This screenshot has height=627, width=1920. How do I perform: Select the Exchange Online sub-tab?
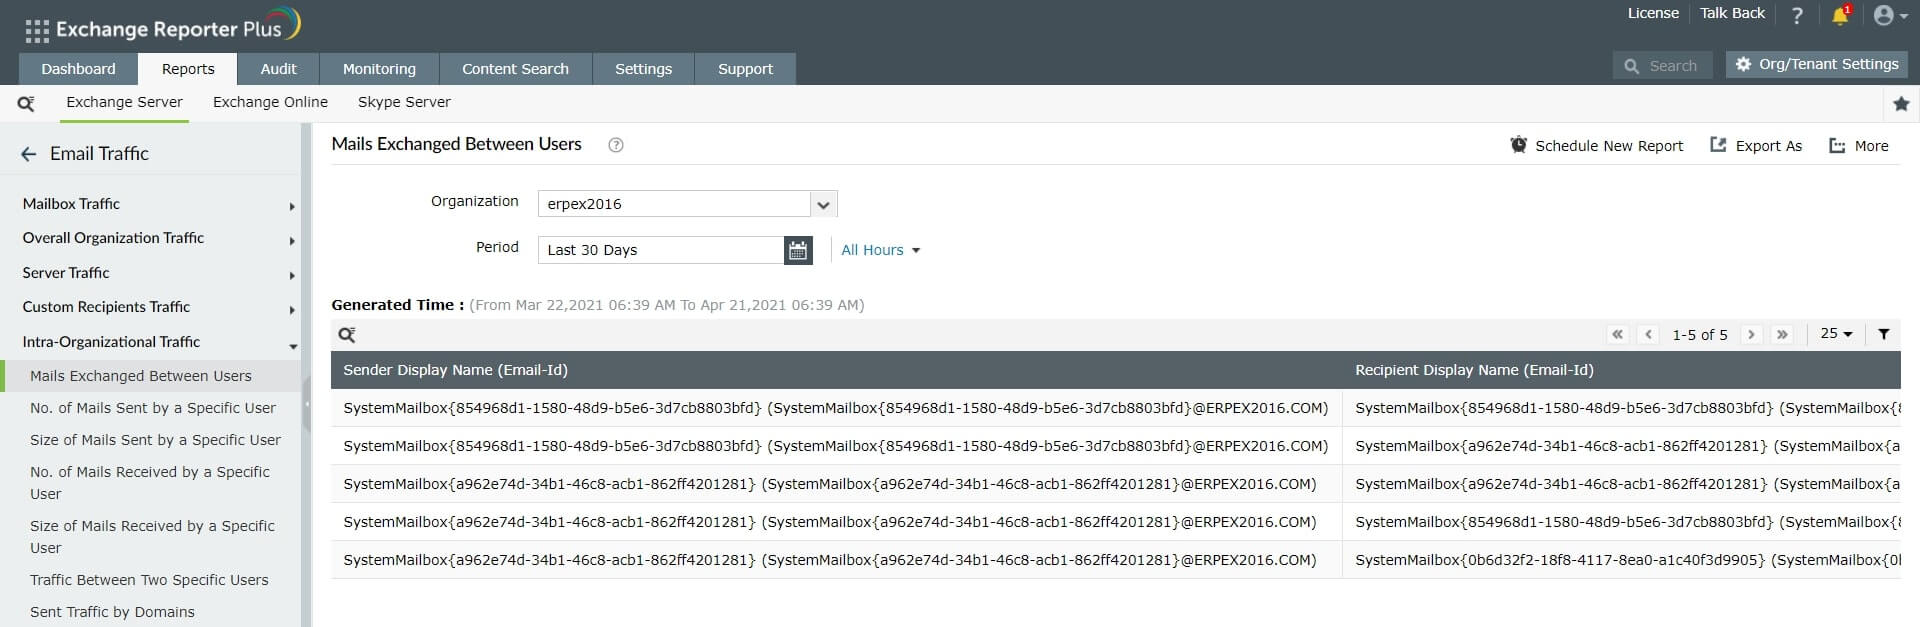pyautogui.click(x=270, y=102)
